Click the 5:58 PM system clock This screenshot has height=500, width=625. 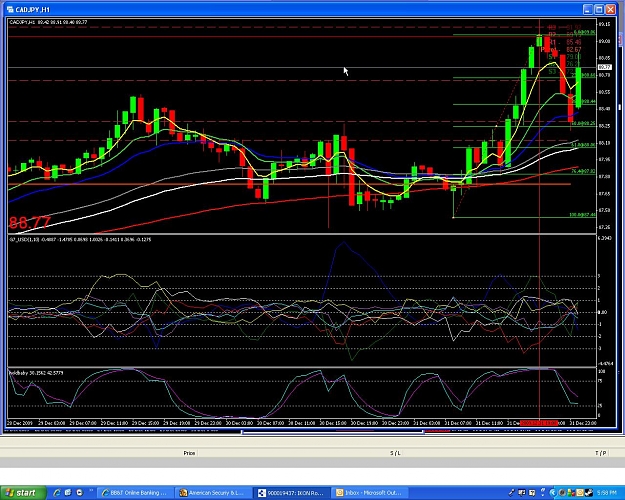coord(606,493)
